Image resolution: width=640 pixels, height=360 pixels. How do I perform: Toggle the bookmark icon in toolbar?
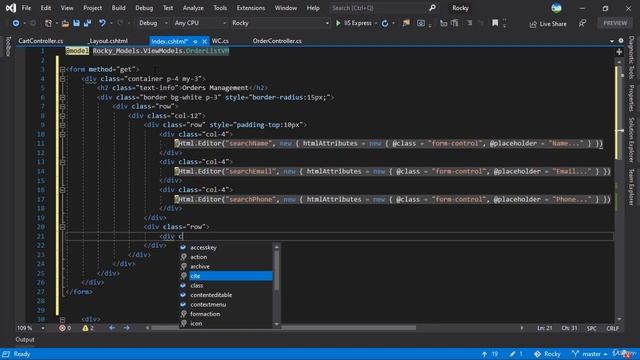point(495,23)
